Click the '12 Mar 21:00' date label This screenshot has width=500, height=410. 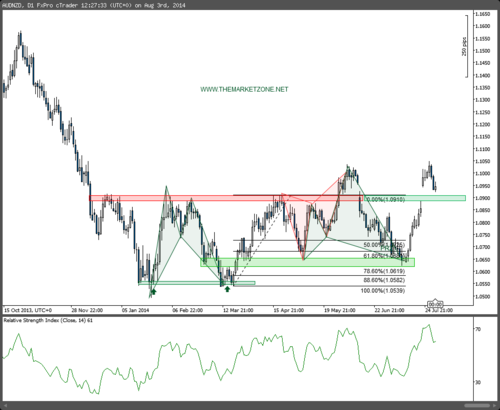pos(238,310)
